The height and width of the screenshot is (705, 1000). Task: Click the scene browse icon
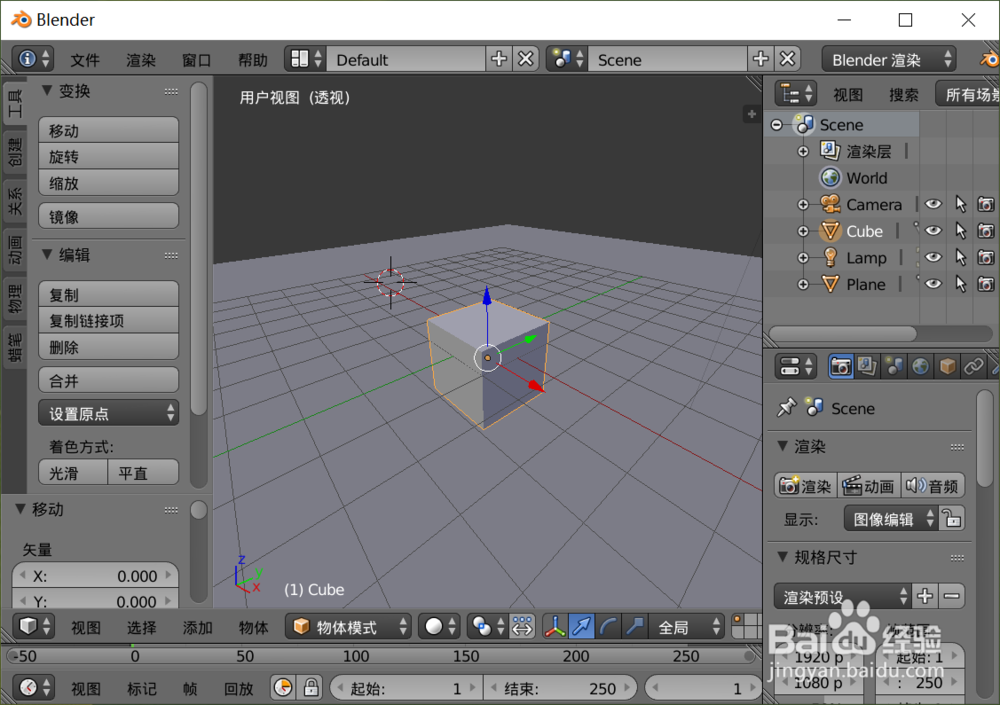point(567,59)
